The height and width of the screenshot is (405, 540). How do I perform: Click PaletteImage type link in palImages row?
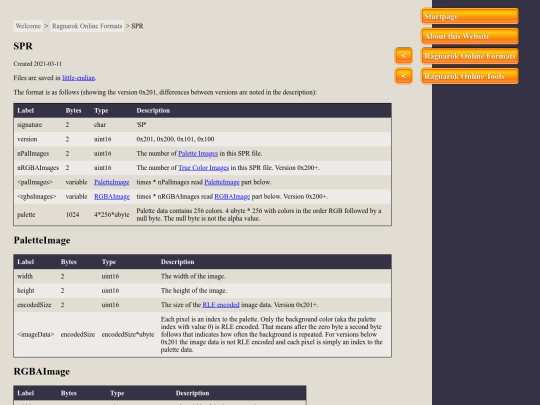(x=112, y=182)
